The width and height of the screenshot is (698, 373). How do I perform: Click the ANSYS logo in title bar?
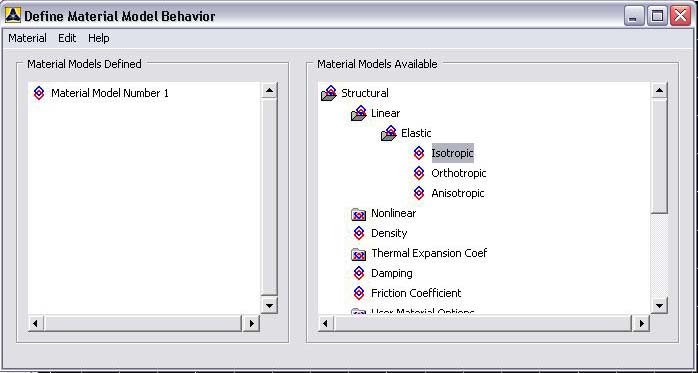tap(12, 16)
